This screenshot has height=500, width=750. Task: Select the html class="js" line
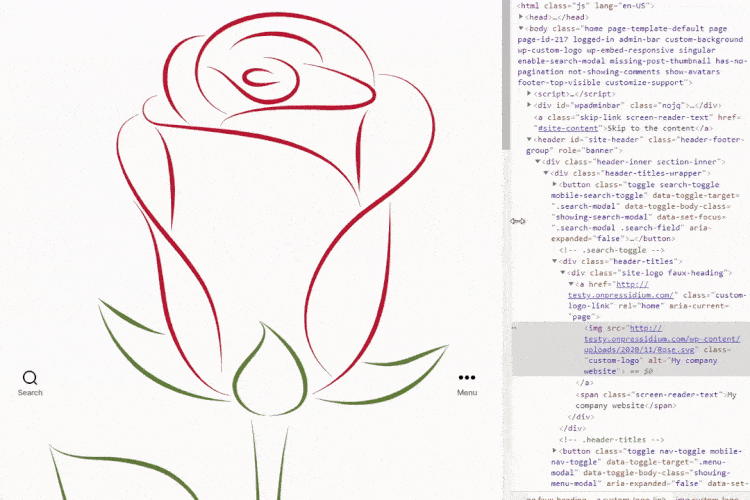(x=585, y=6)
